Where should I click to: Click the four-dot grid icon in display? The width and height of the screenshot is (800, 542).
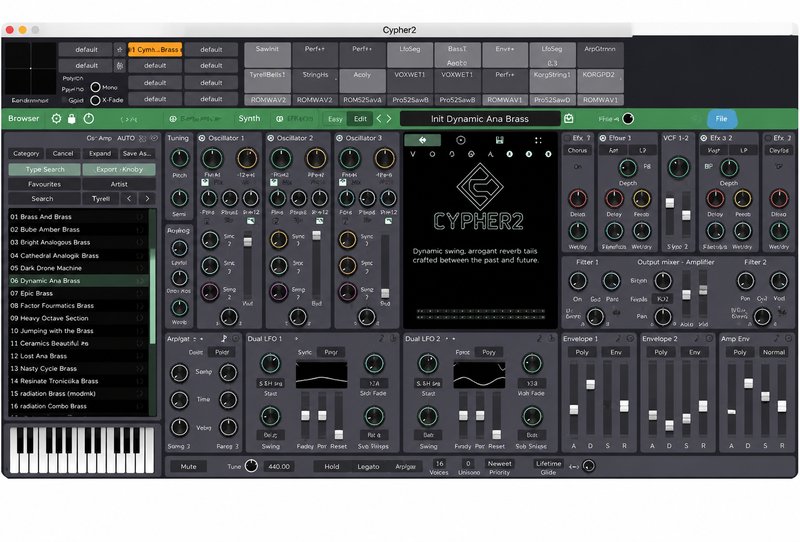click(538, 140)
